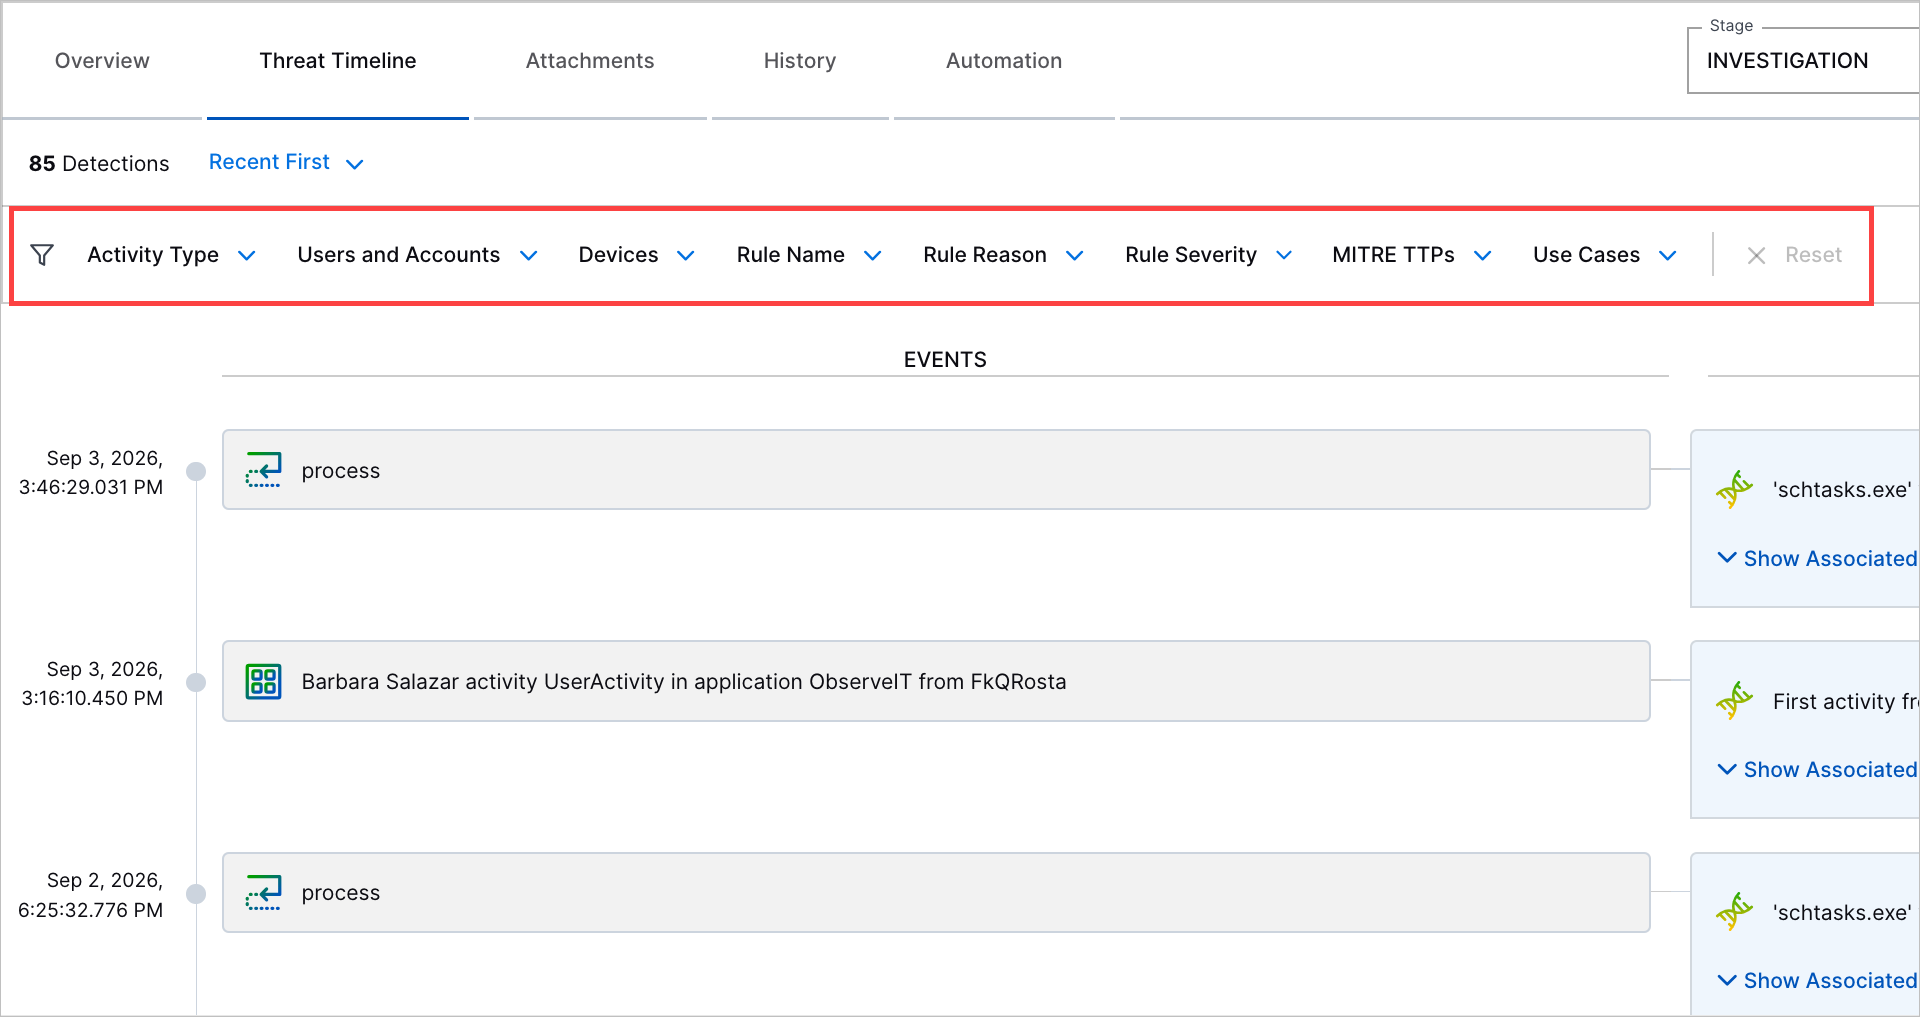Click the filter funnel icon

42,255
